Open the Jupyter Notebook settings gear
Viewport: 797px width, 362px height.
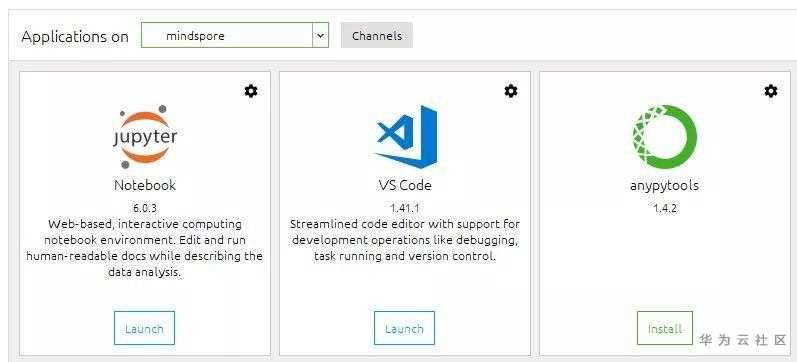click(x=251, y=91)
